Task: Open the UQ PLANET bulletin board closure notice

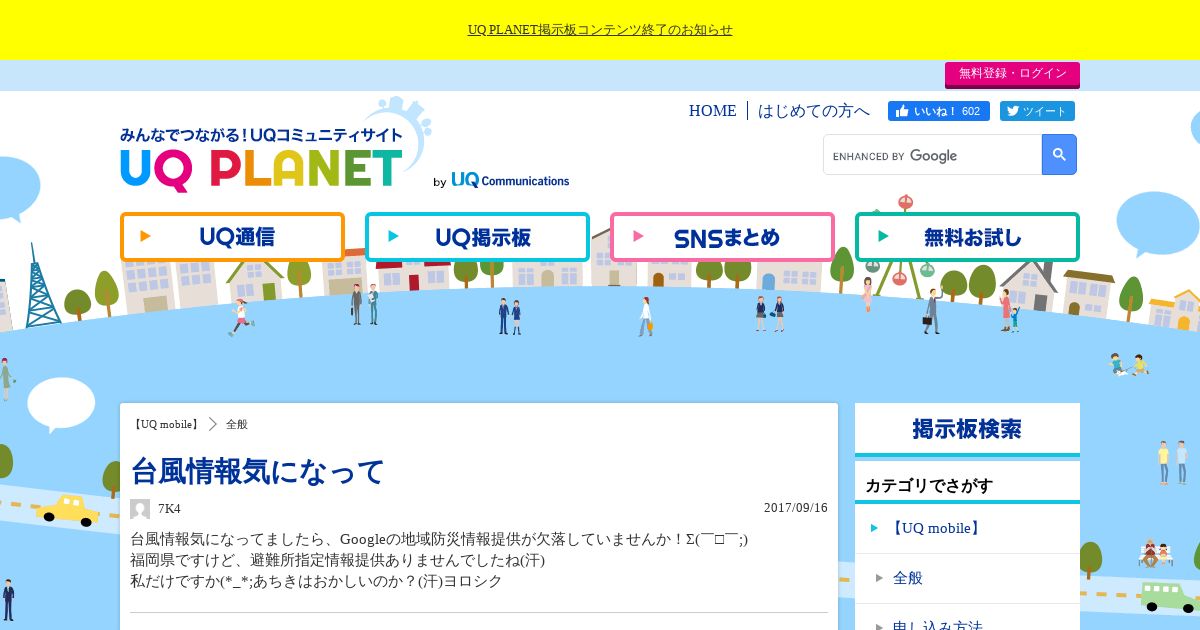Action: [x=600, y=30]
